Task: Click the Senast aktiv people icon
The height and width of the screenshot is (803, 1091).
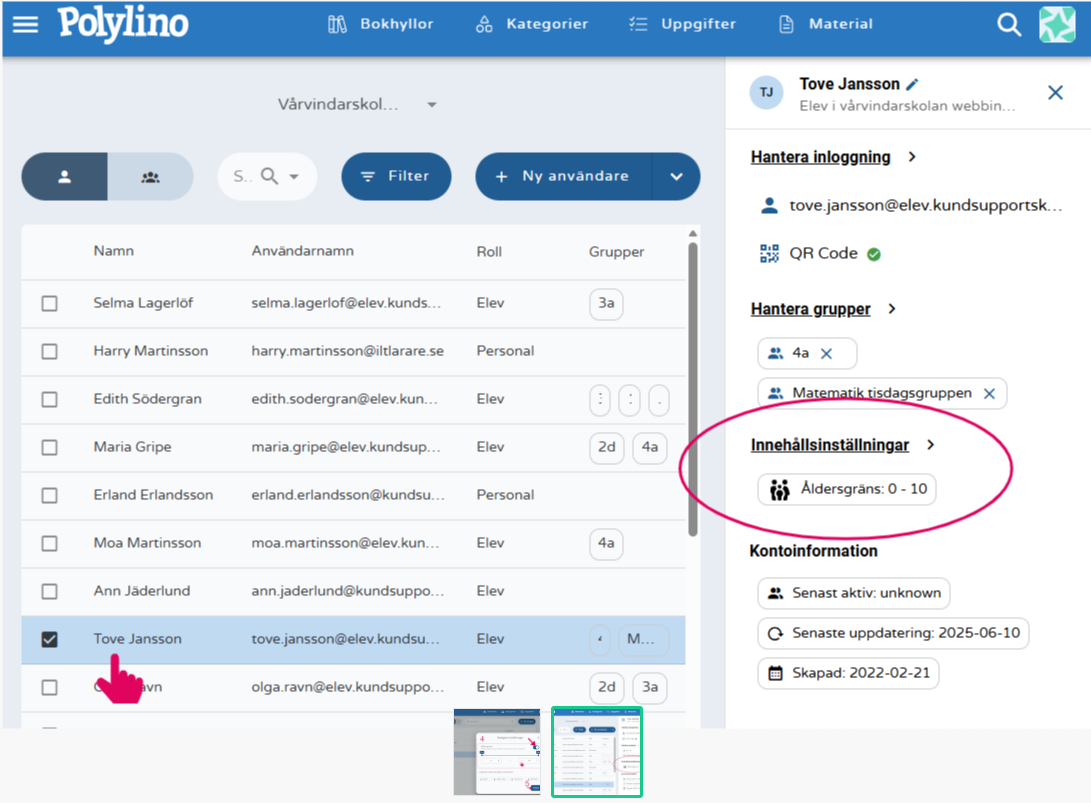Action: pyautogui.click(x=775, y=594)
